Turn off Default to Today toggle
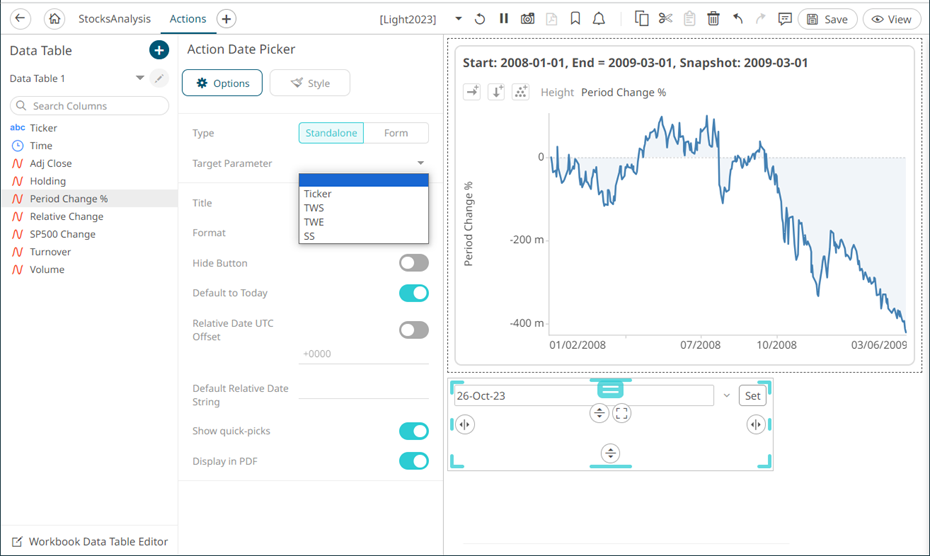Image resolution: width=930 pixels, height=556 pixels. [413, 293]
